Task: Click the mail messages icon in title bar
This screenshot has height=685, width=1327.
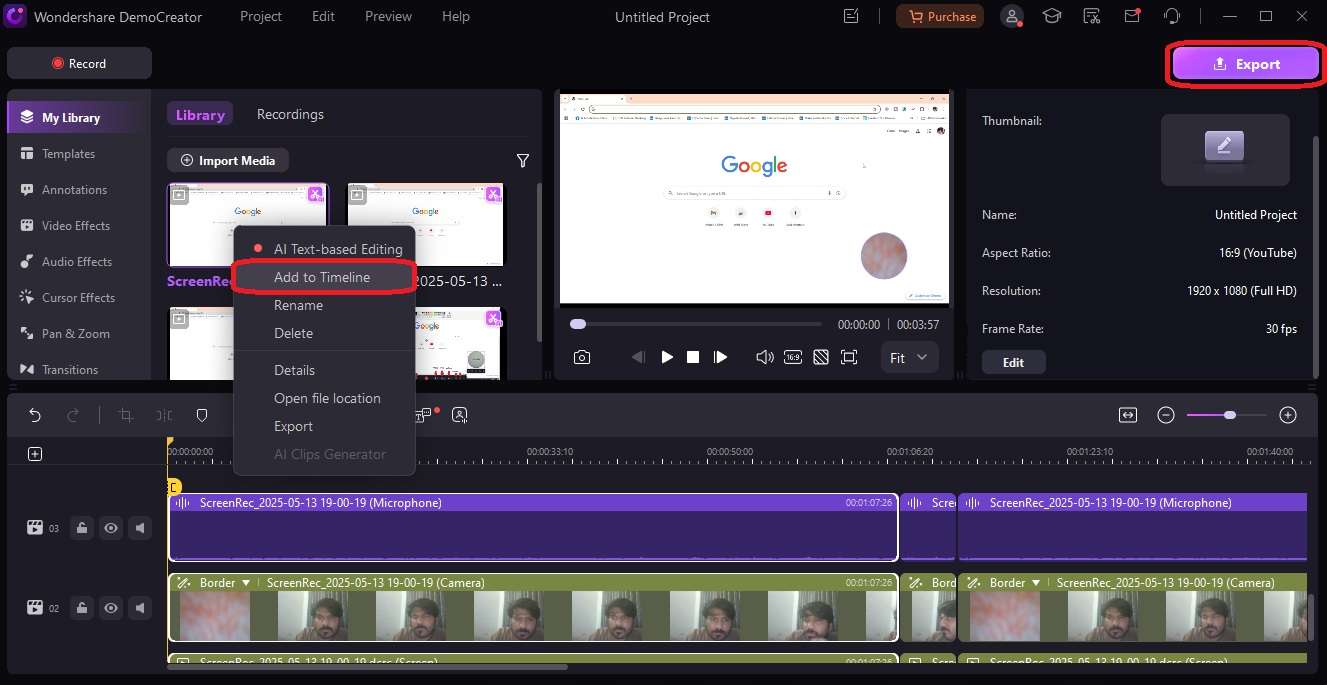Action: pyautogui.click(x=1132, y=16)
